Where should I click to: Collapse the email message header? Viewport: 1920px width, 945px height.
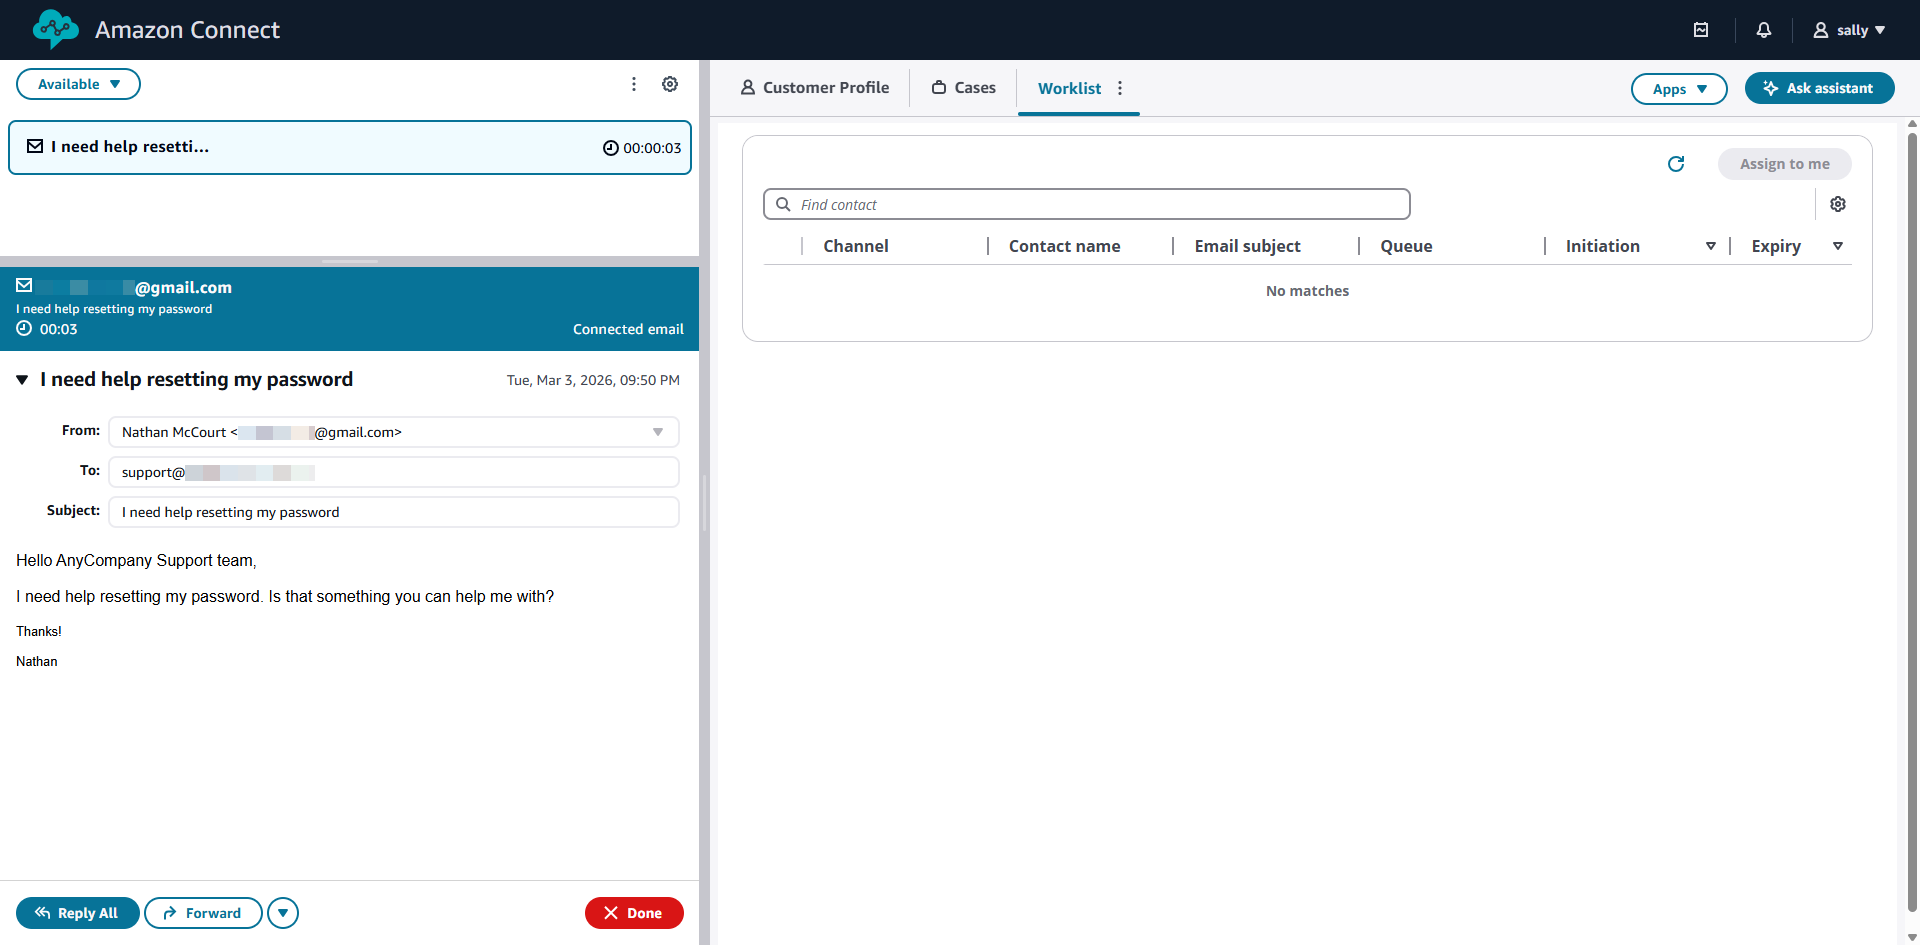point(22,380)
